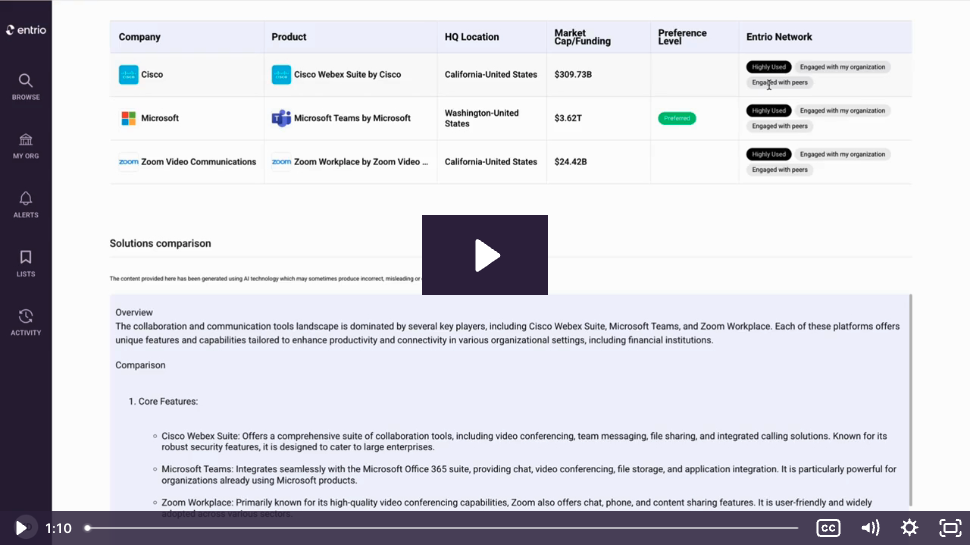This screenshot has height=545, width=971.
Task: Open the Browse section in sidebar
Action: click(25, 86)
